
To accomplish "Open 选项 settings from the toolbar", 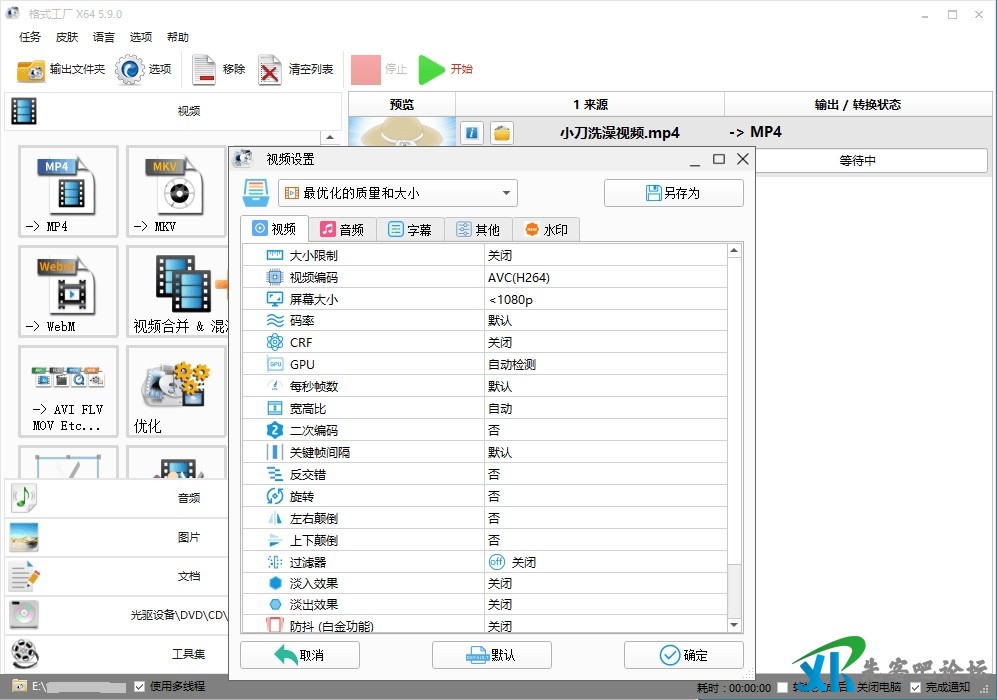I will (x=130, y=70).
